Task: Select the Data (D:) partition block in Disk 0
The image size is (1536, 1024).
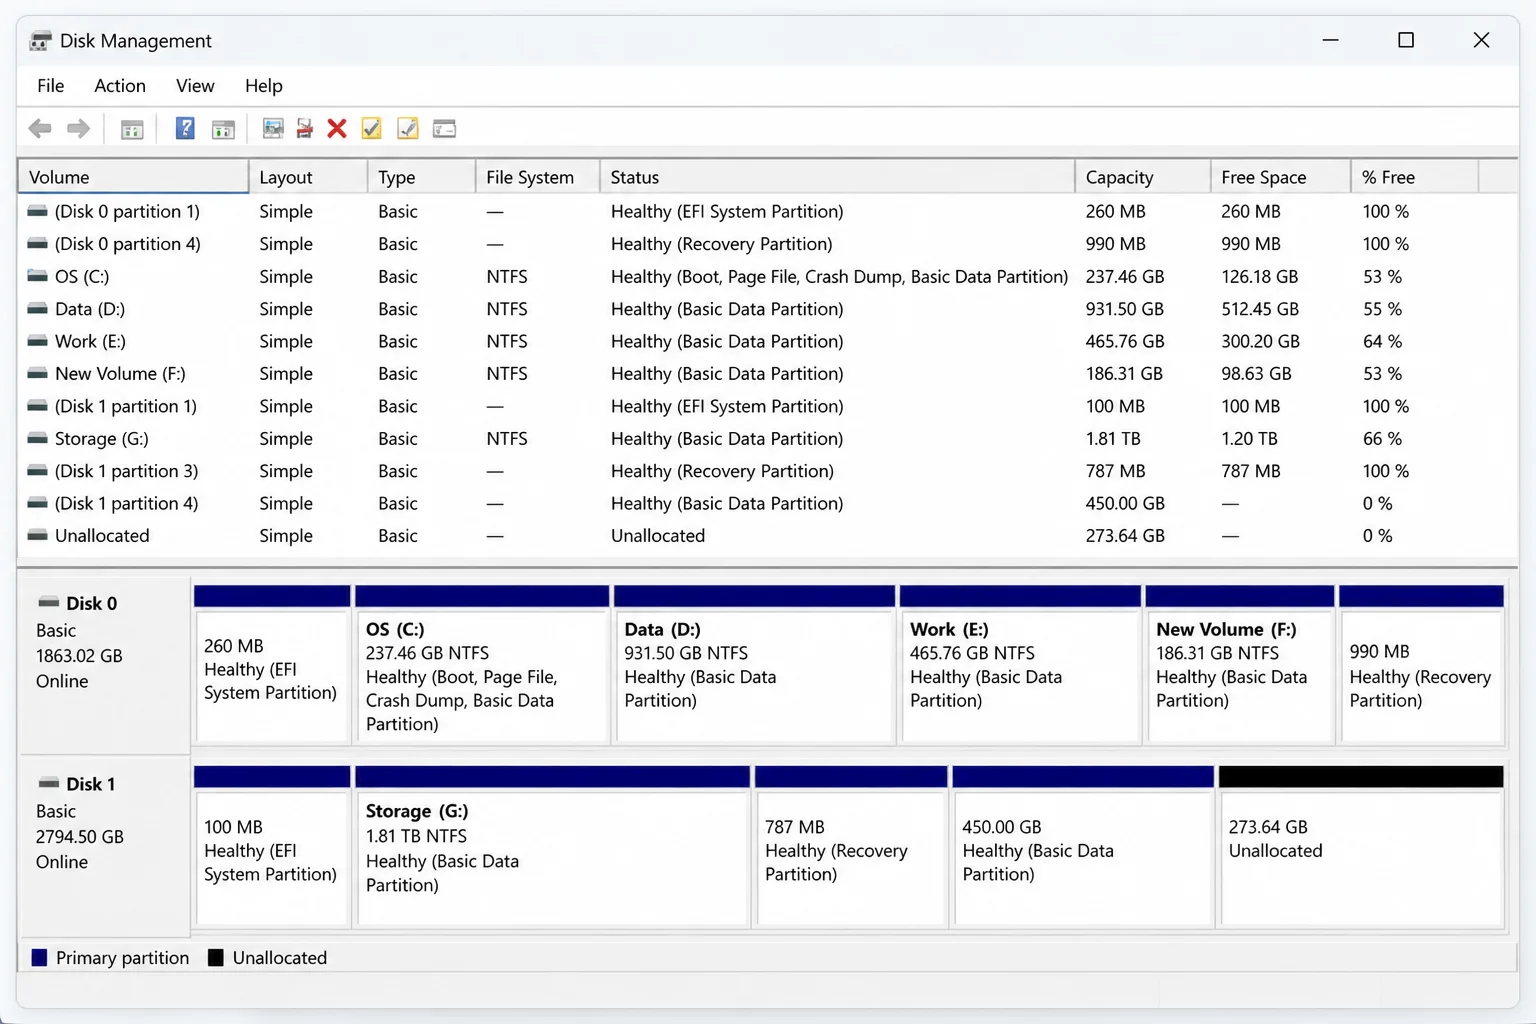Action: (755, 664)
